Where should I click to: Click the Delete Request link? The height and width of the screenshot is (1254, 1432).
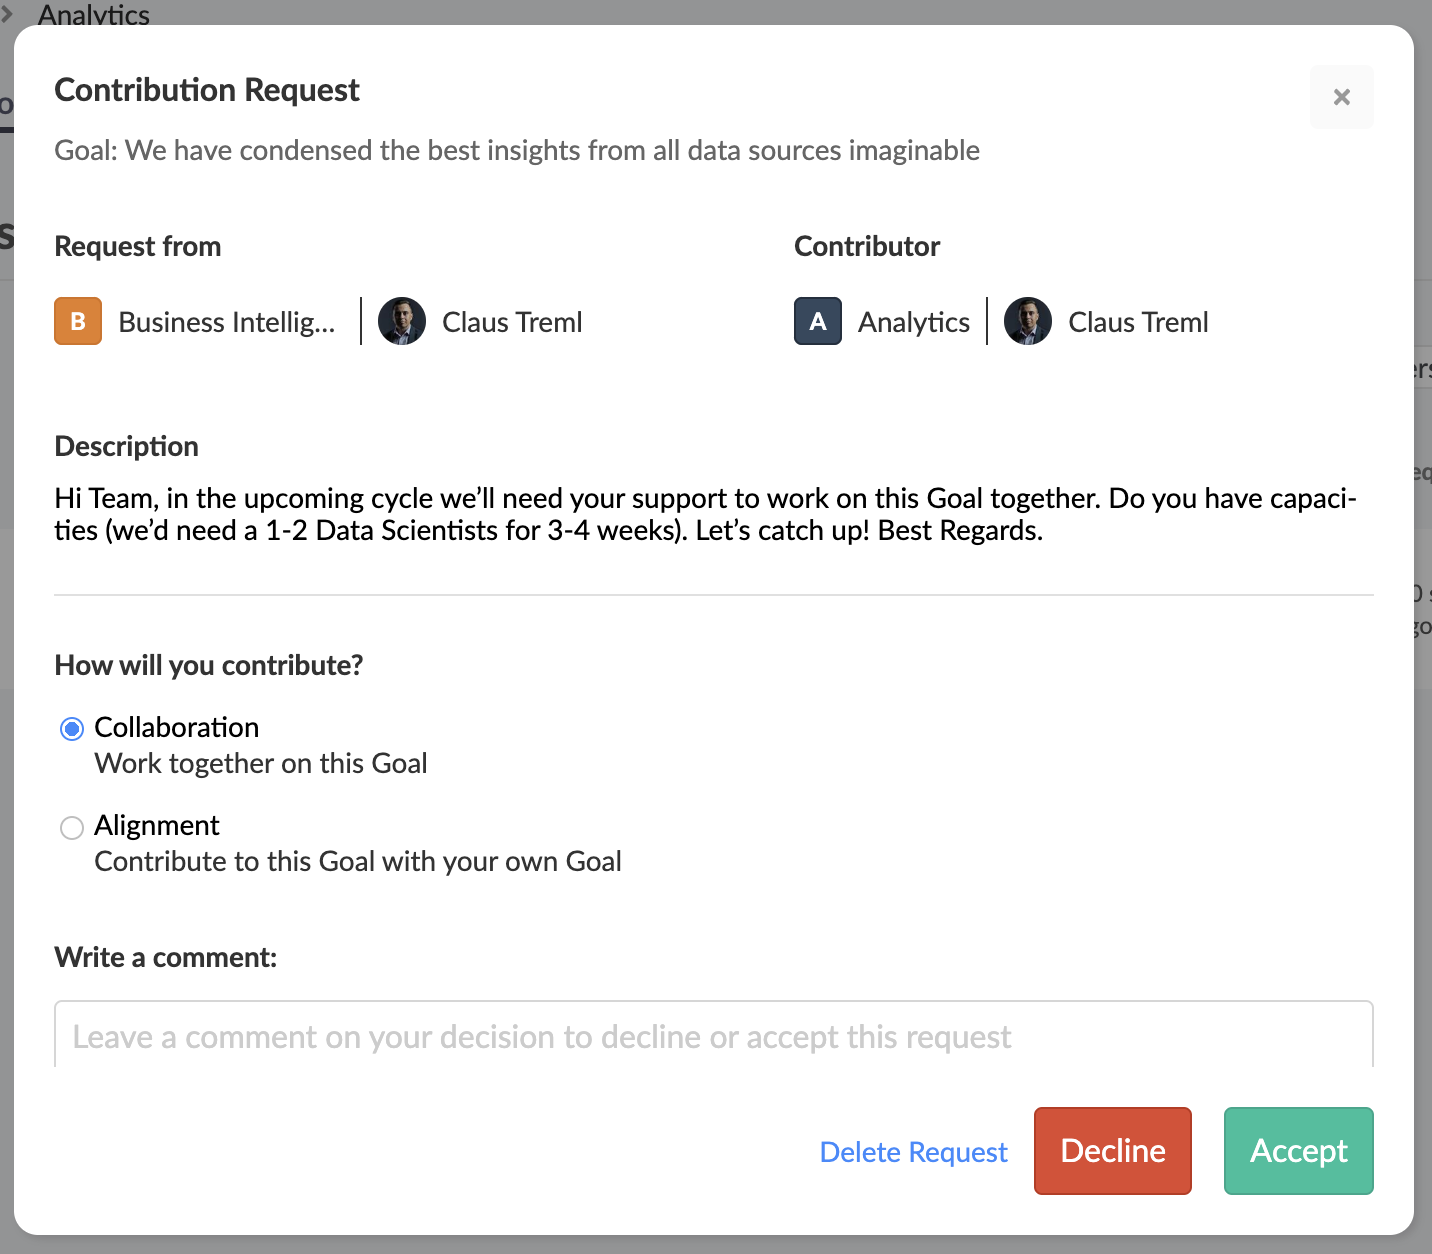(913, 1152)
